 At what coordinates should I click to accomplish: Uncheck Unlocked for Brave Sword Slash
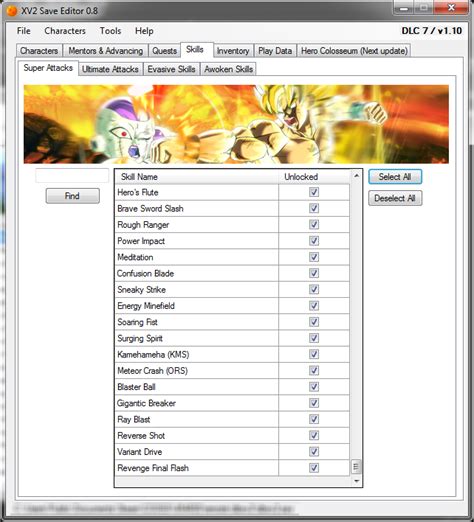[314, 208]
